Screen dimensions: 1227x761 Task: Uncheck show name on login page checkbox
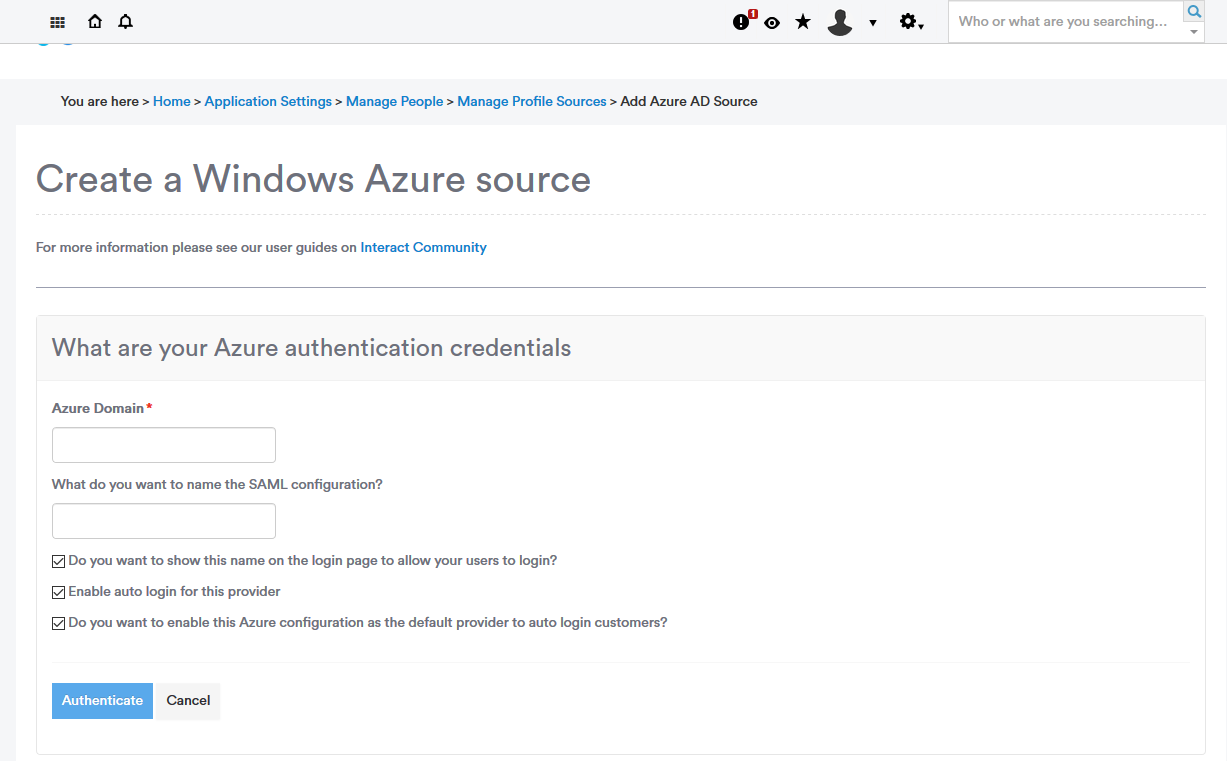[58, 561]
